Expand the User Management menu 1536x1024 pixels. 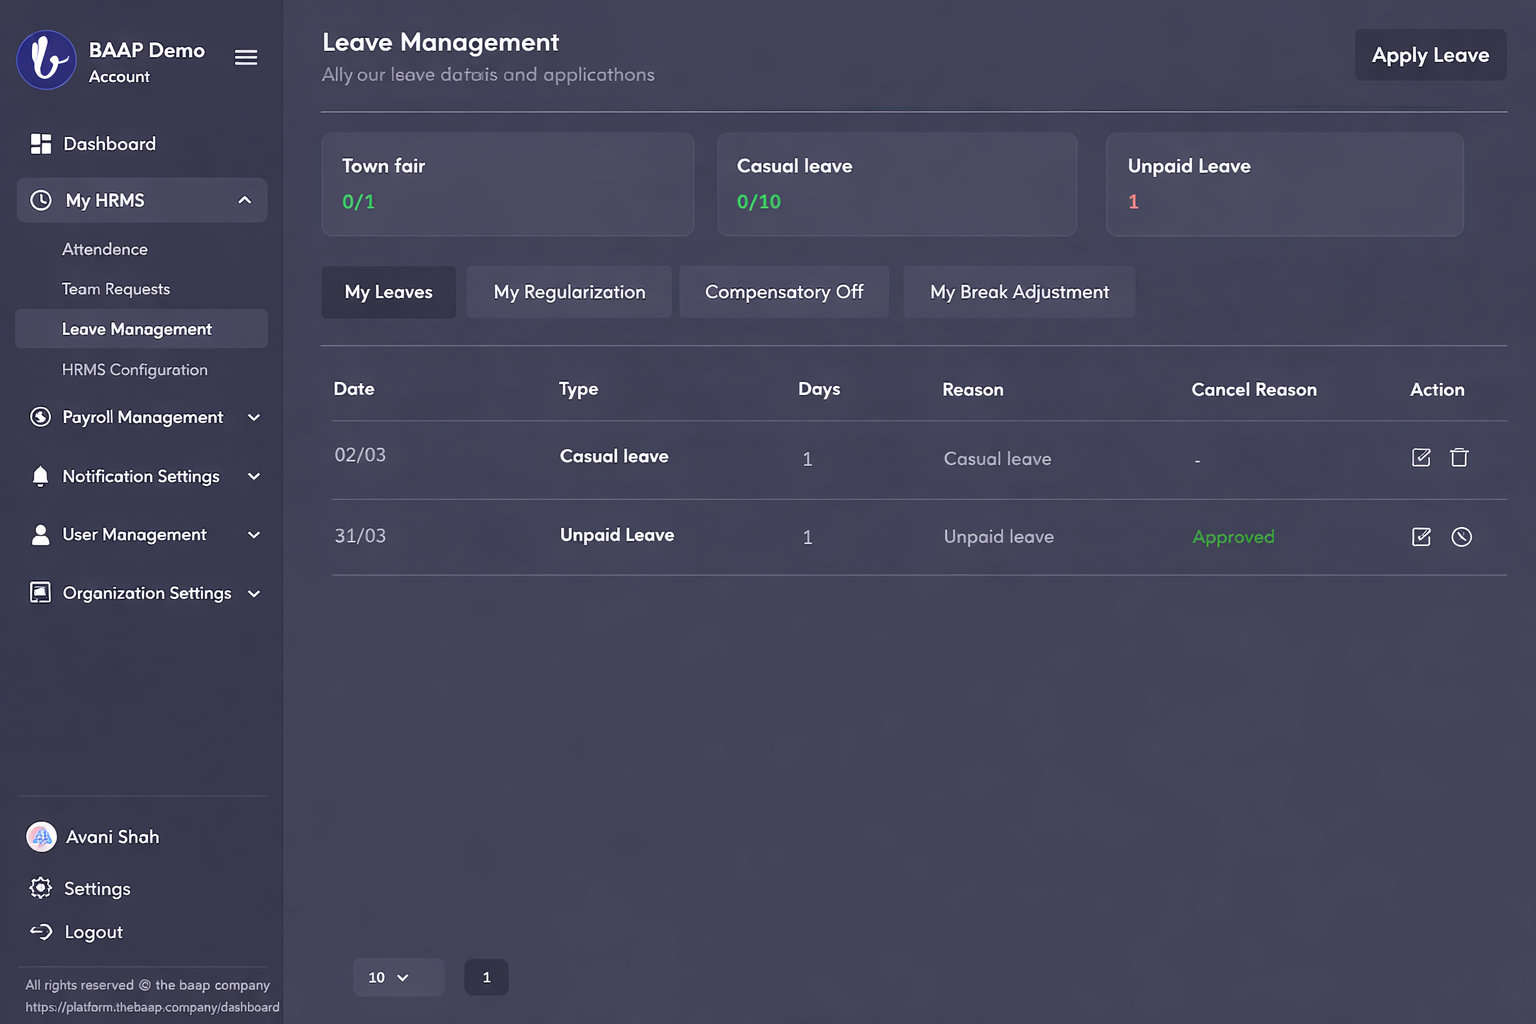click(x=254, y=535)
